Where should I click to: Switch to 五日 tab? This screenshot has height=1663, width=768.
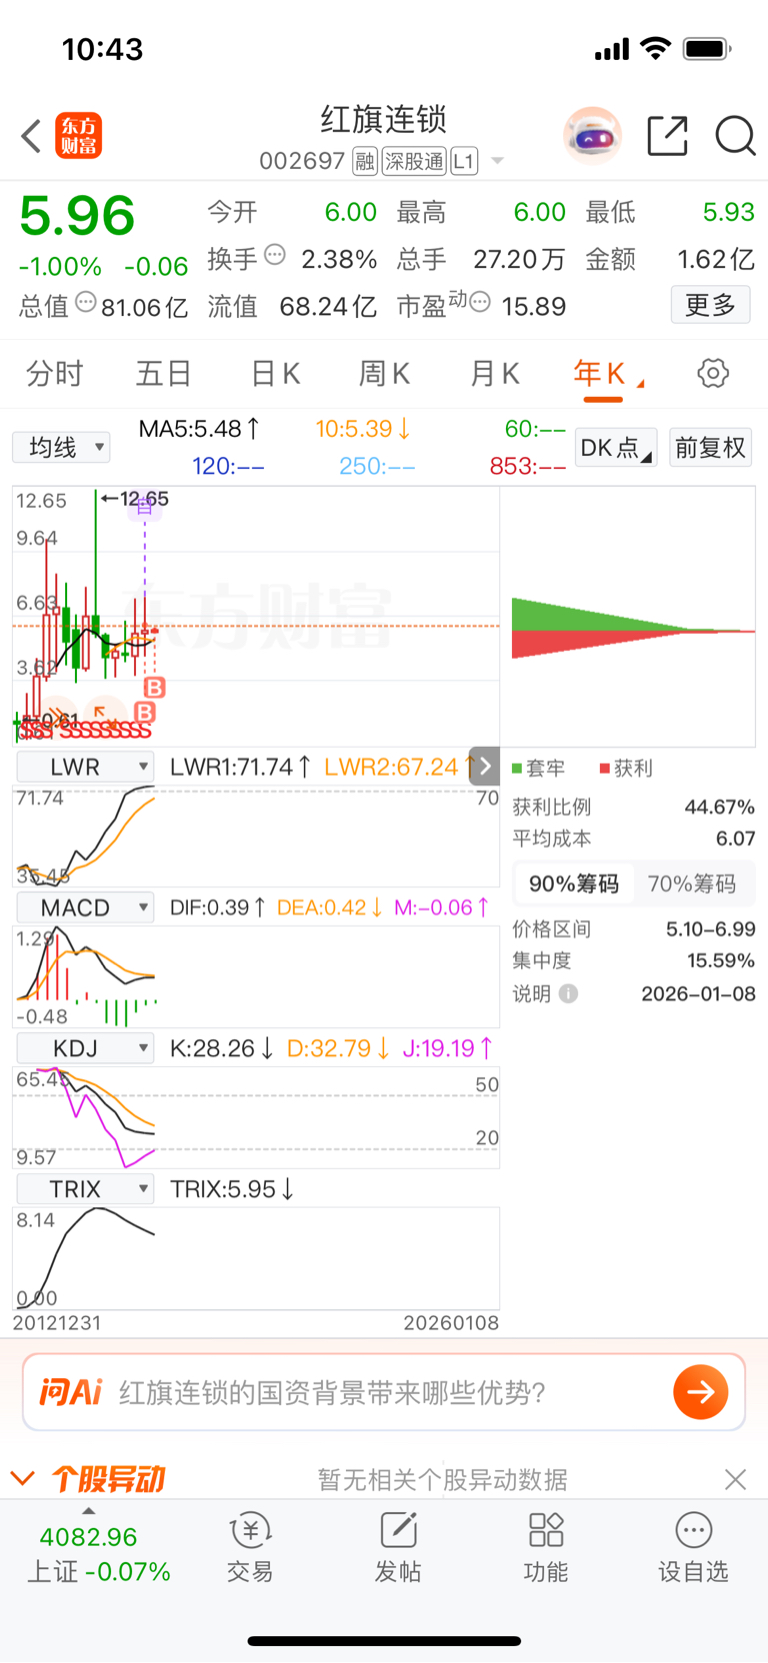163,374
